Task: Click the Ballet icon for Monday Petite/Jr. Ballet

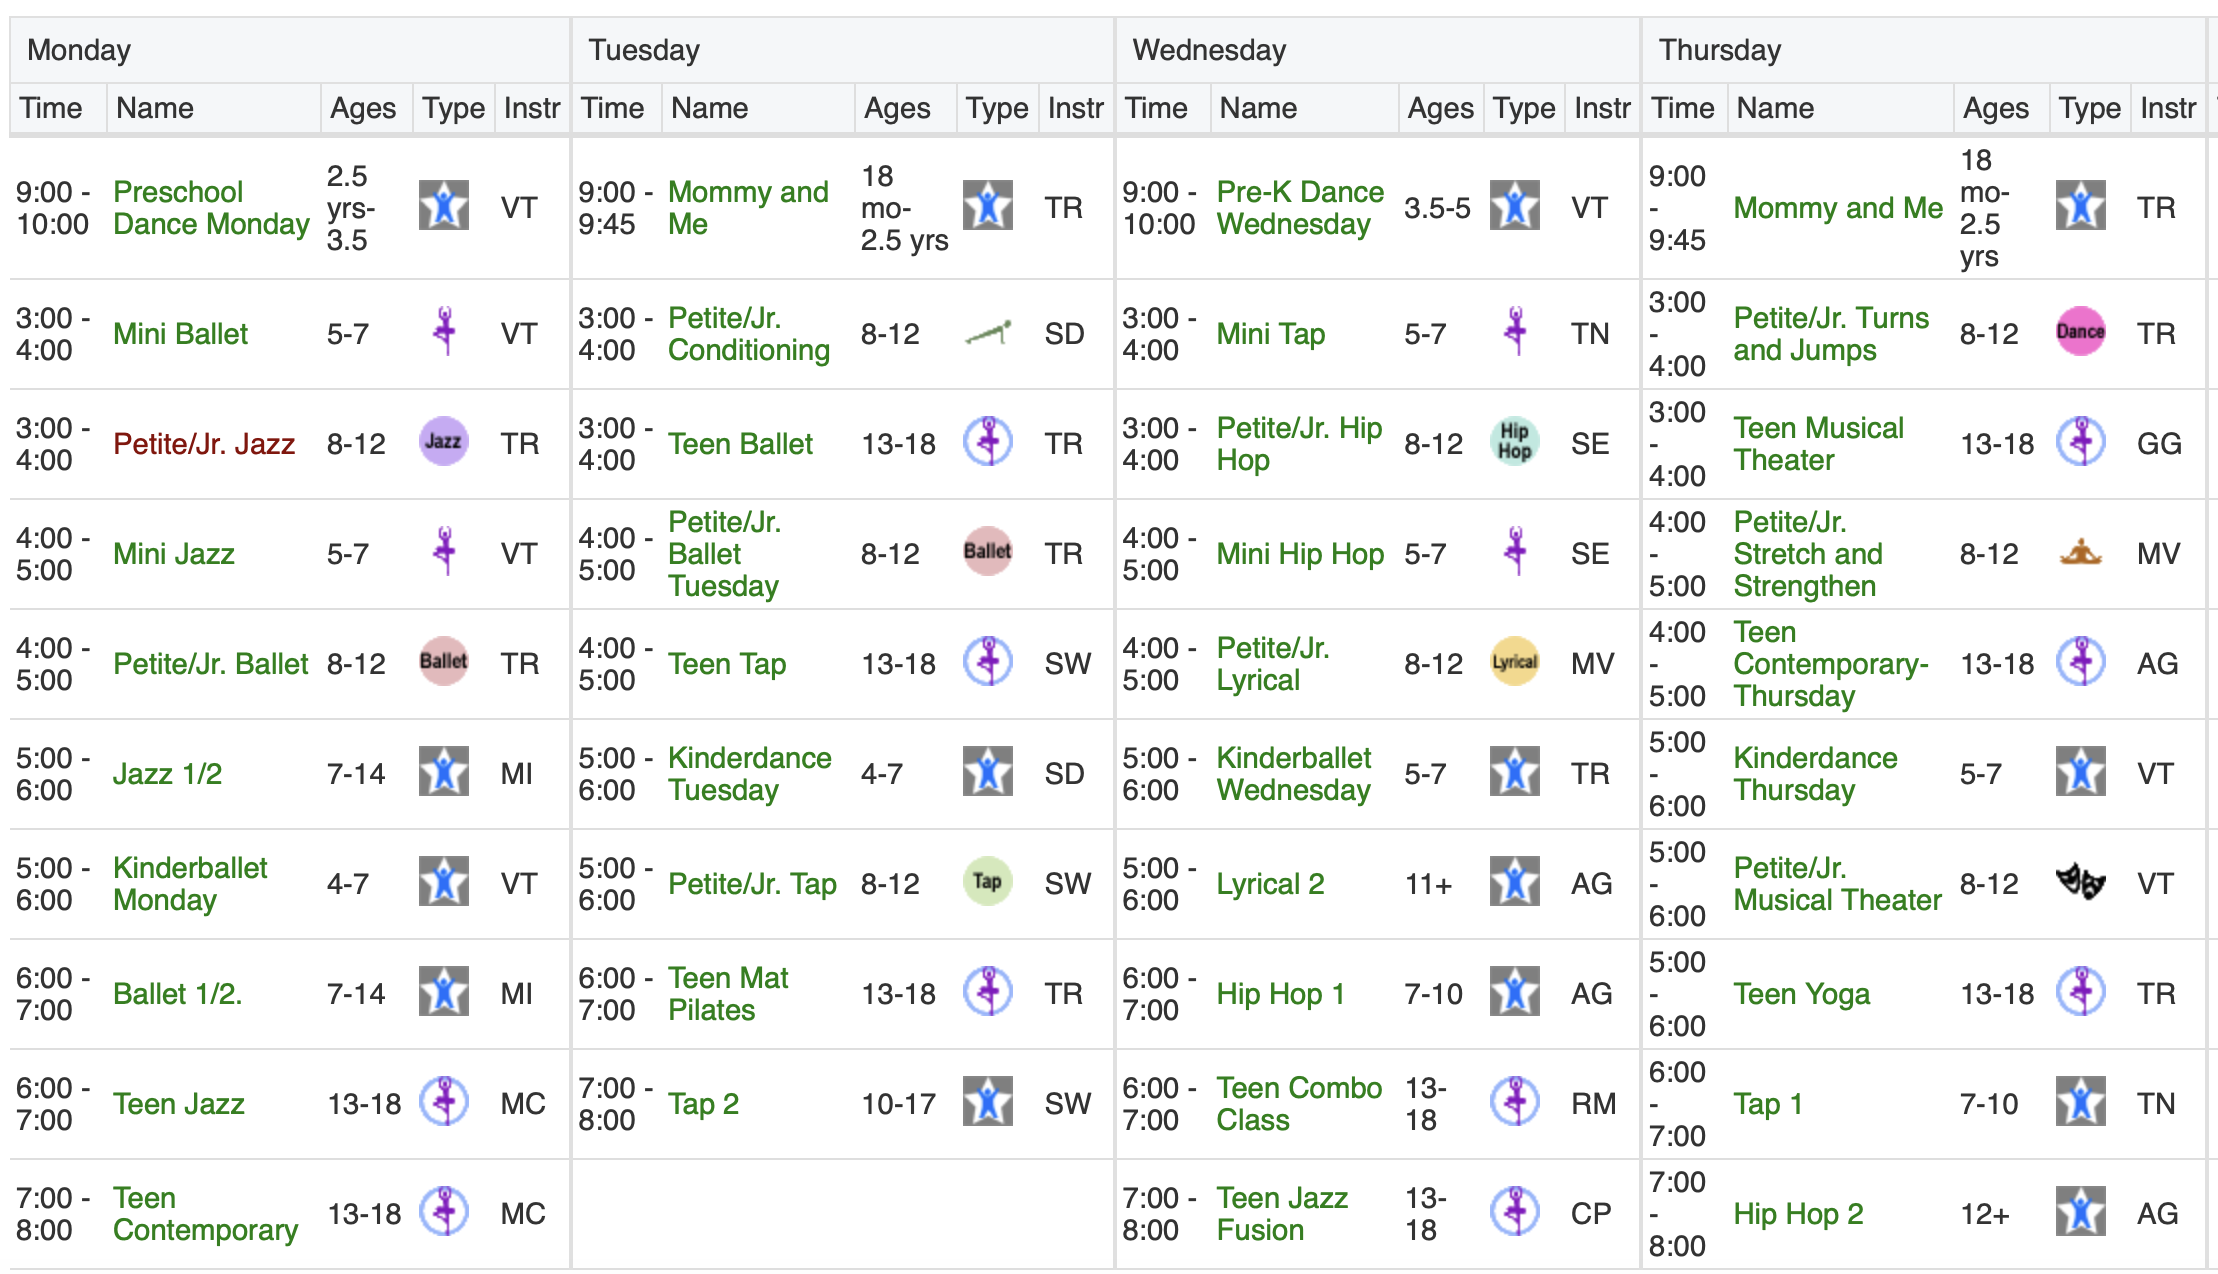Action: point(443,662)
